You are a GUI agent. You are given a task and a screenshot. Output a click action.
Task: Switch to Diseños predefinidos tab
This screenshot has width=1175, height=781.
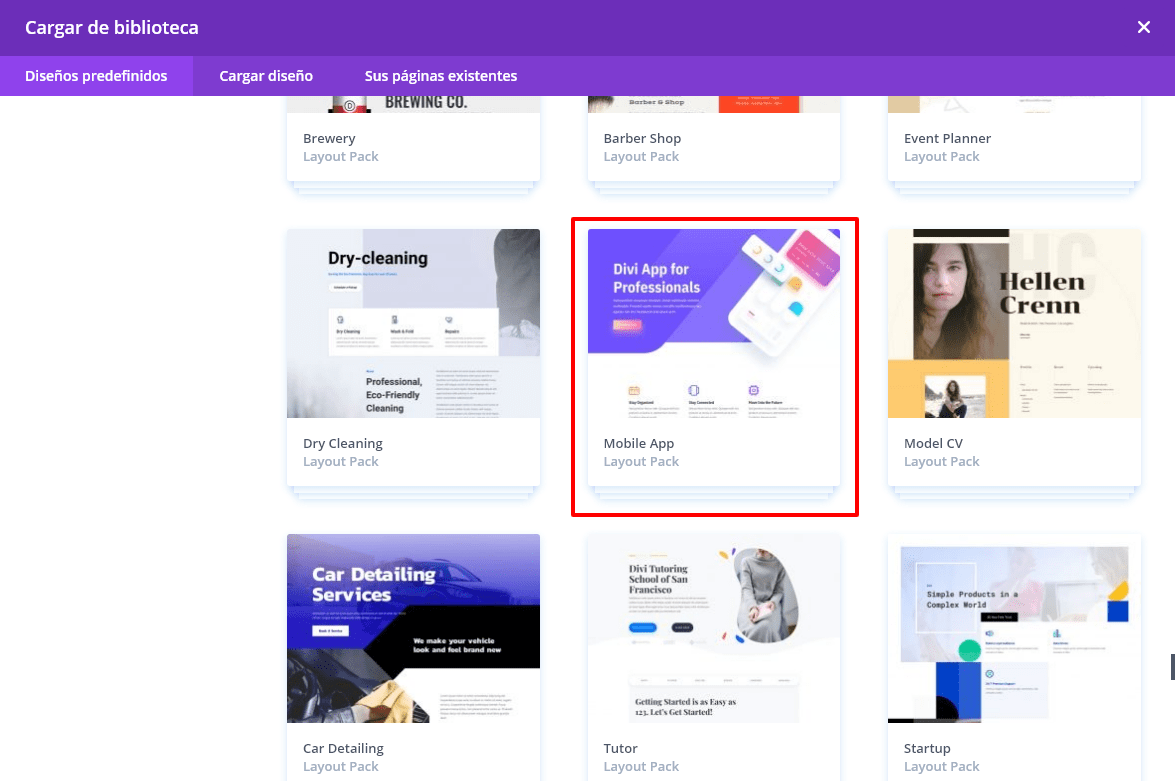(96, 76)
